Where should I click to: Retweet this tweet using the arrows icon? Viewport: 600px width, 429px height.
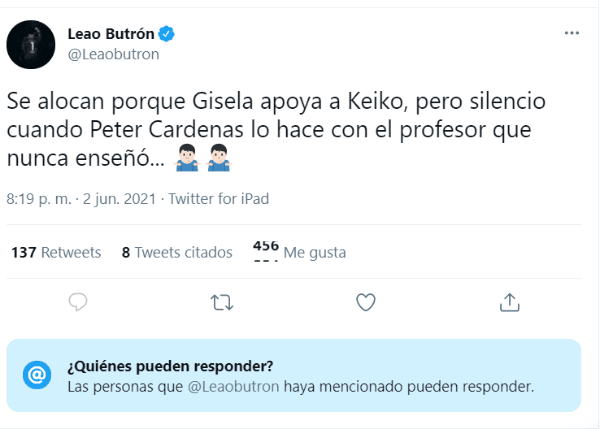[222, 301]
